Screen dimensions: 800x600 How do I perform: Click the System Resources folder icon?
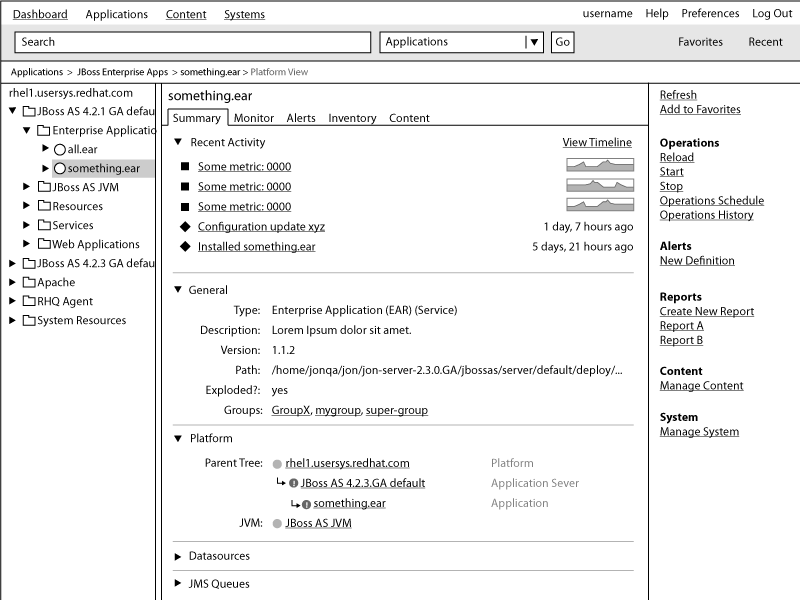(29, 320)
